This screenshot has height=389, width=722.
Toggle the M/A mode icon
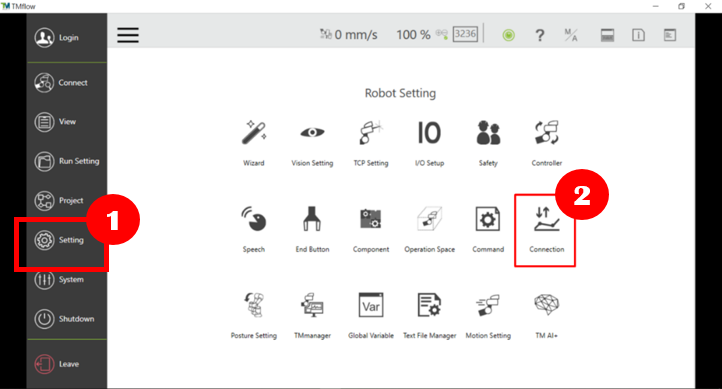571,35
